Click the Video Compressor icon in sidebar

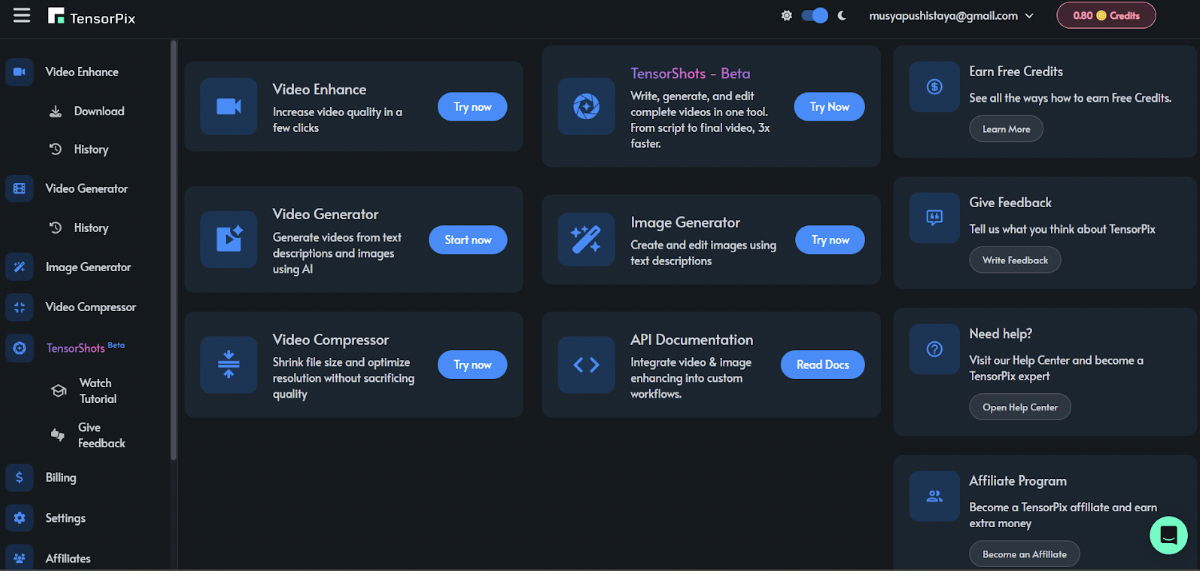pyautogui.click(x=19, y=307)
